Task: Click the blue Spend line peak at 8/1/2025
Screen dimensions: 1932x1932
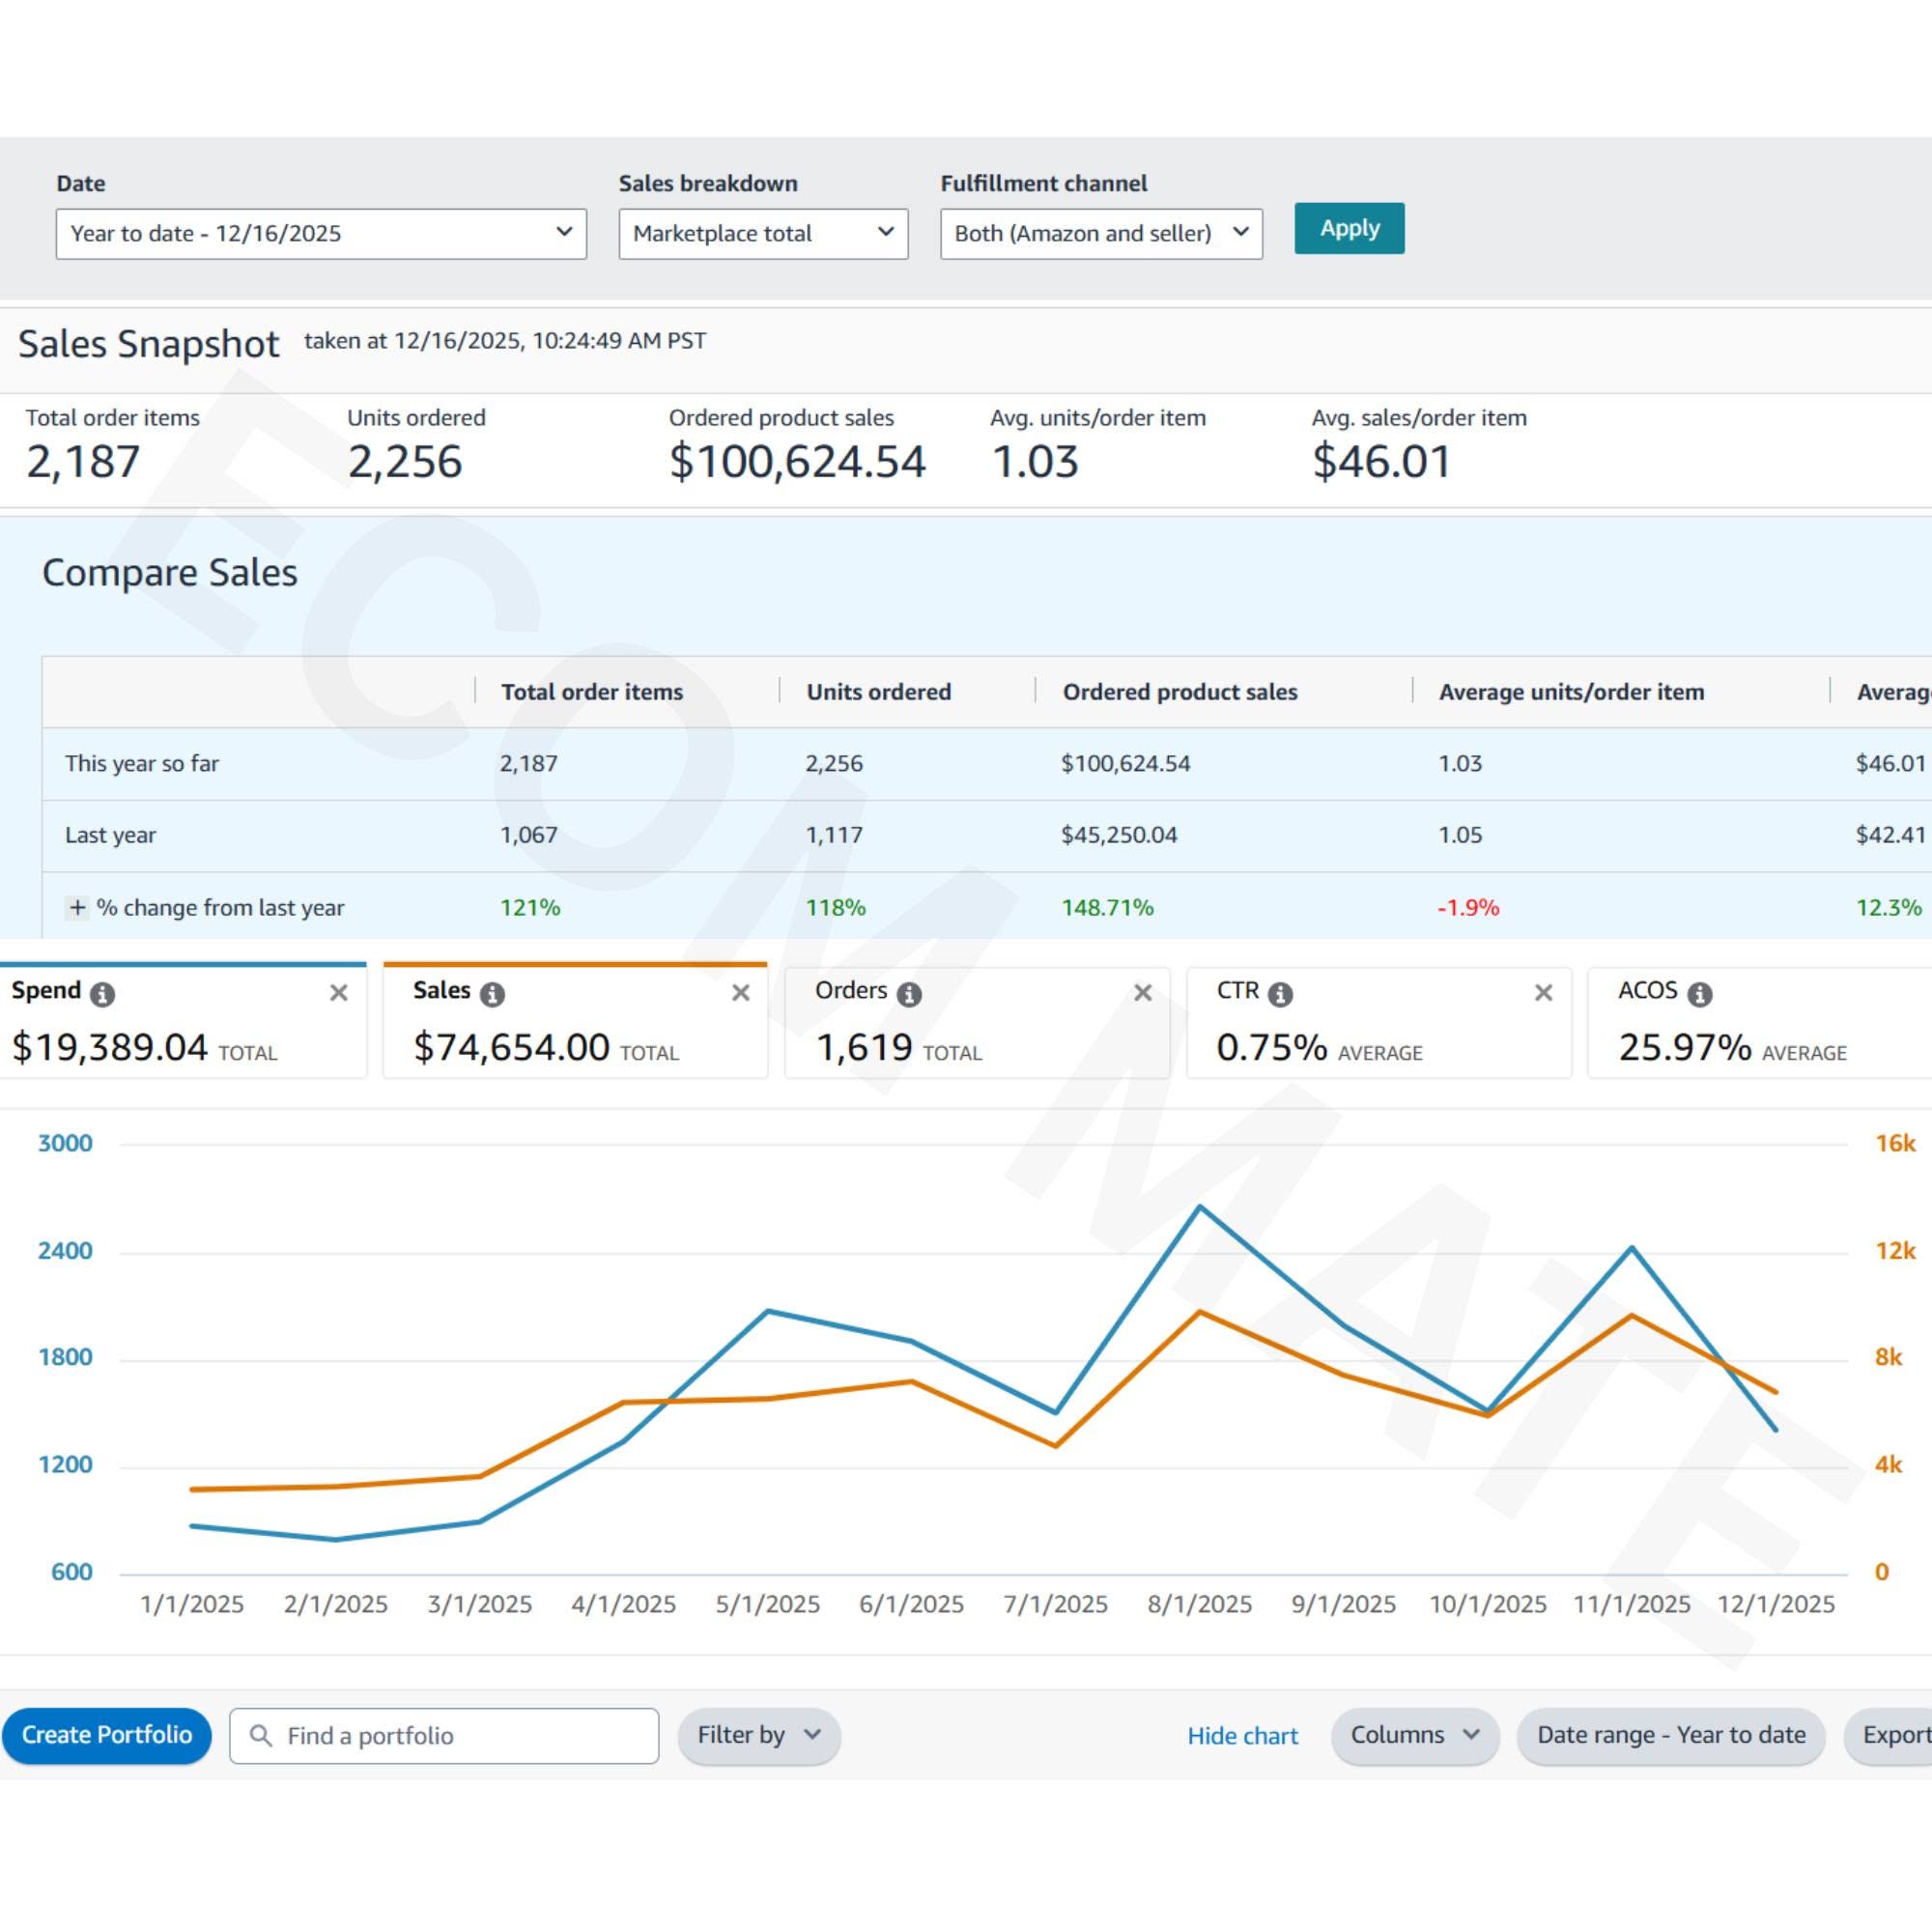Action: click(x=1200, y=1207)
